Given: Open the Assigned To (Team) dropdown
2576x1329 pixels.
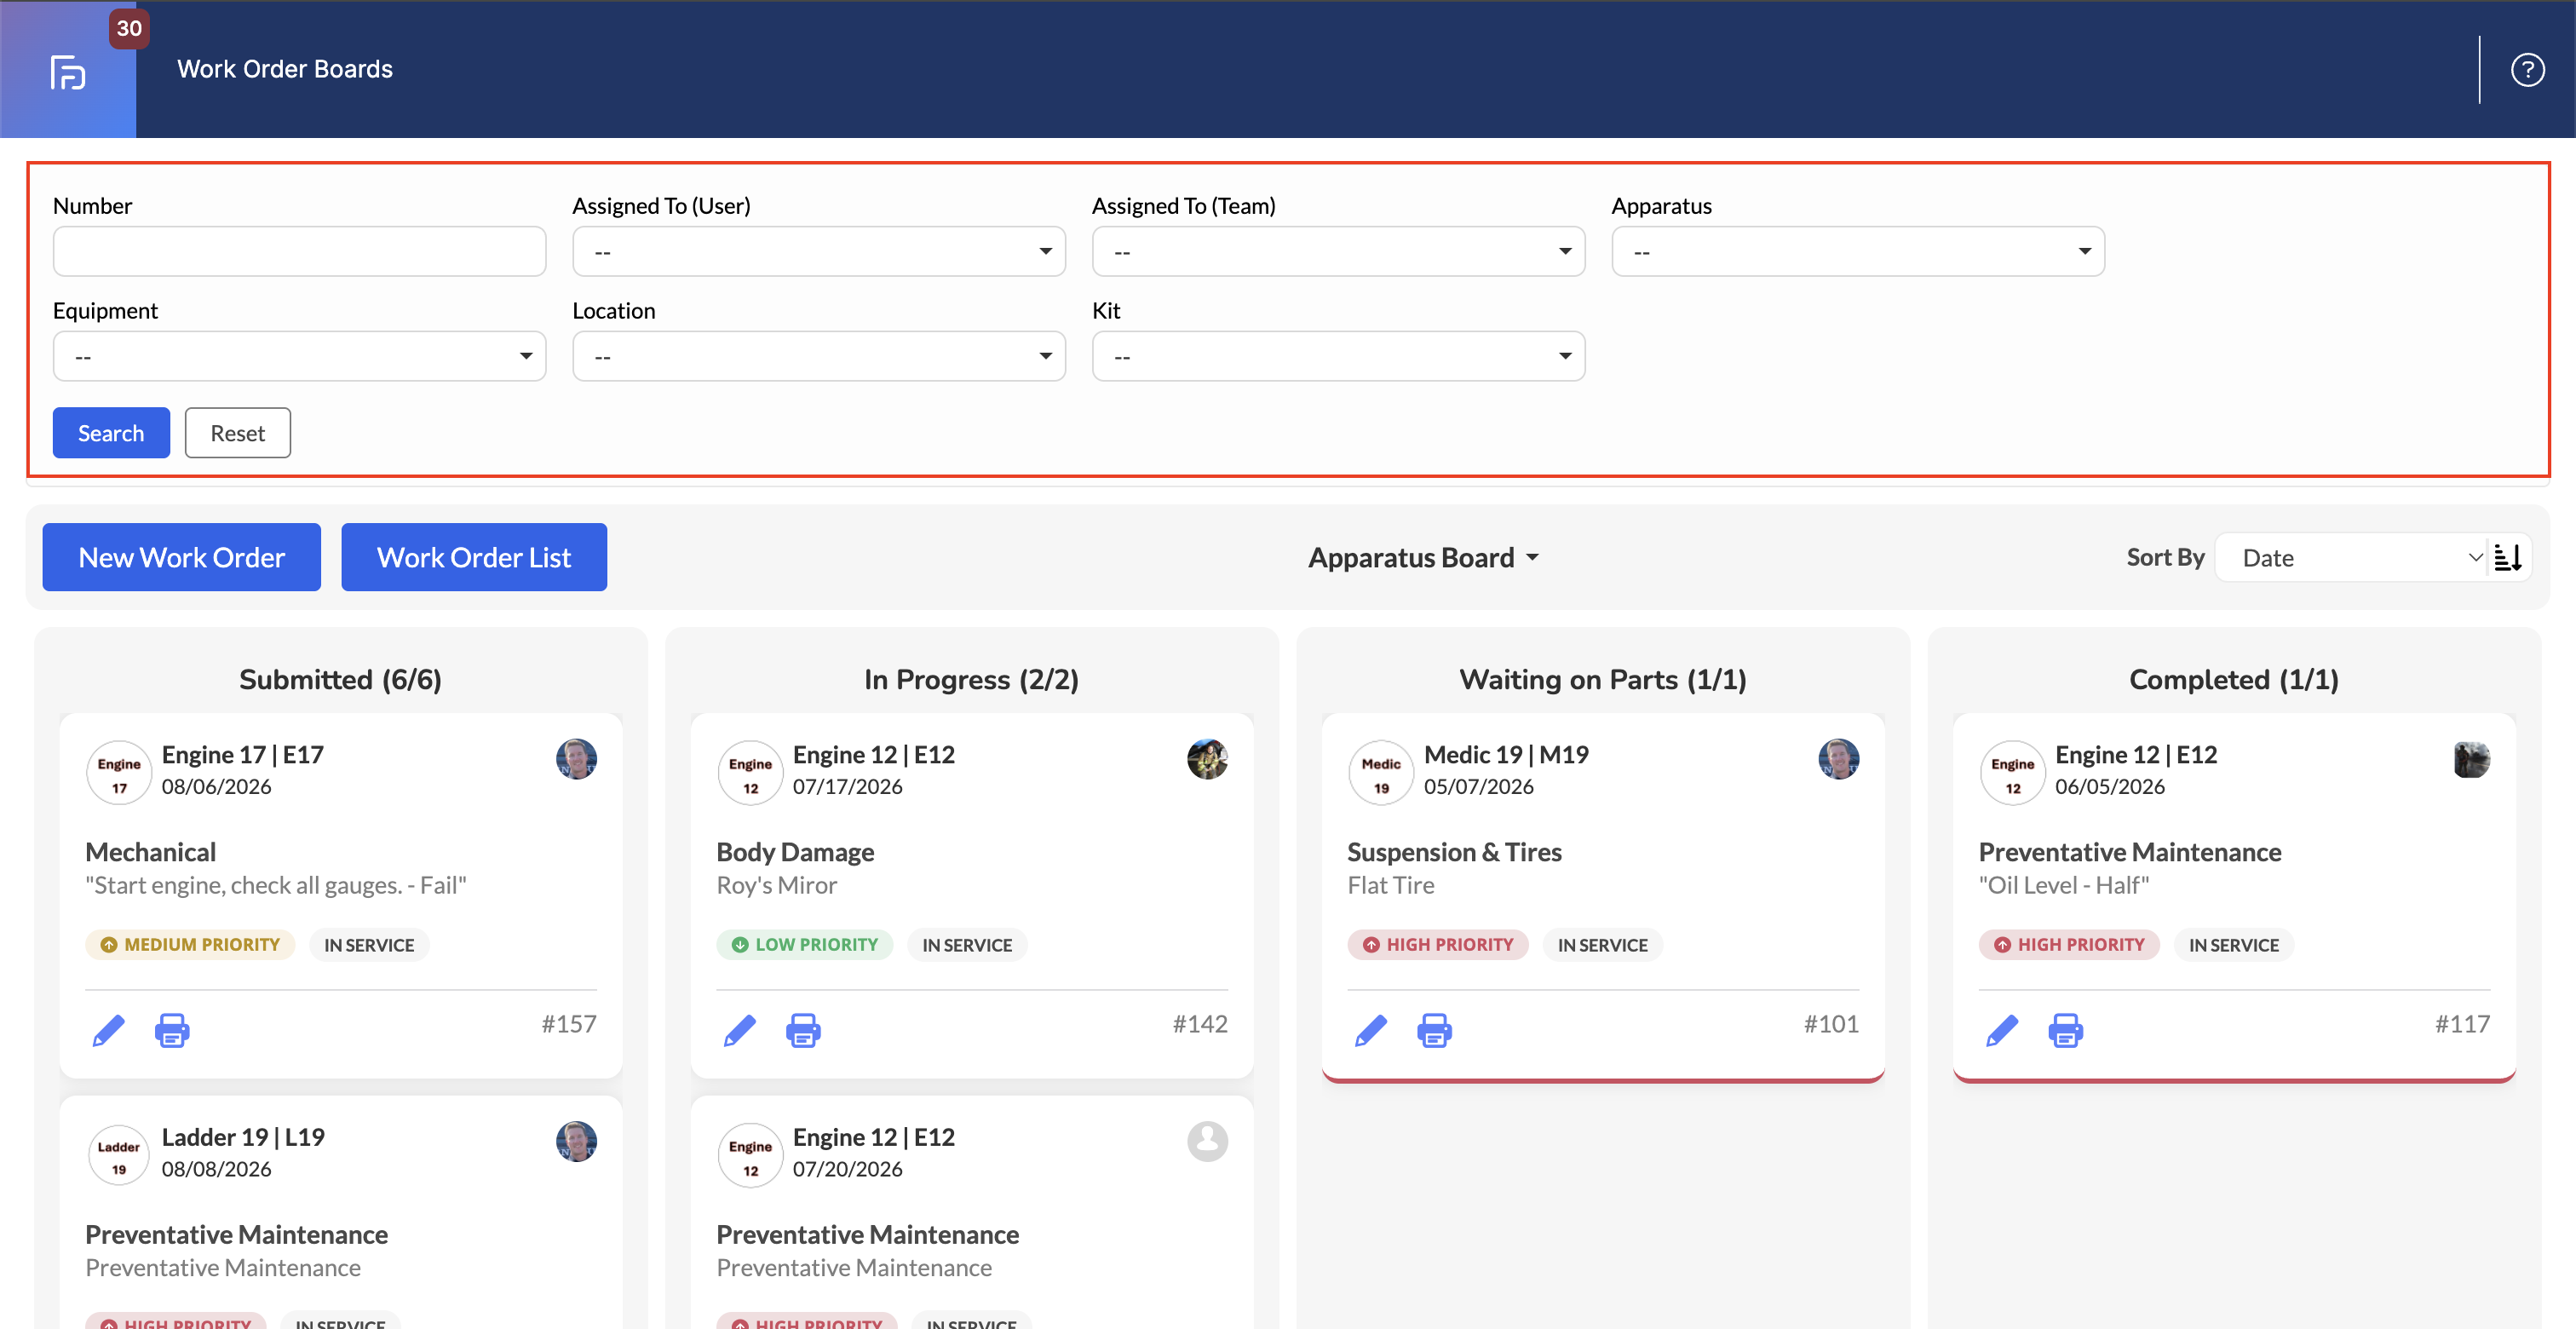Looking at the screenshot, I should tap(1338, 251).
